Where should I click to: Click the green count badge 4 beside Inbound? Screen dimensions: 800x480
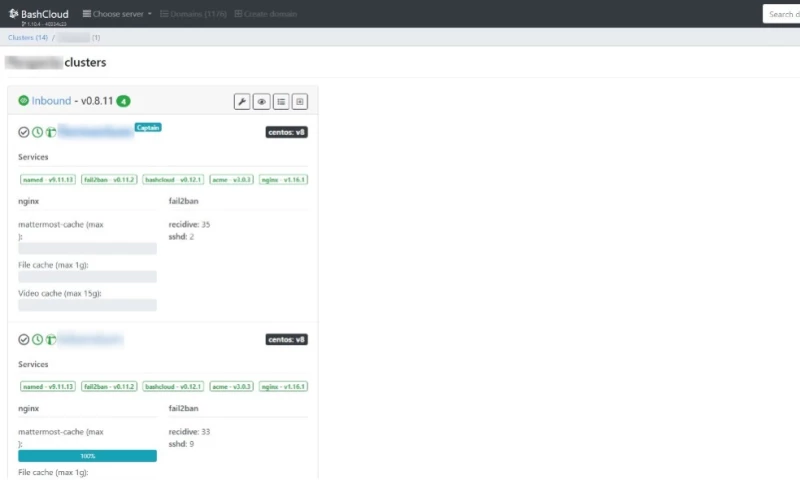tap(123, 101)
